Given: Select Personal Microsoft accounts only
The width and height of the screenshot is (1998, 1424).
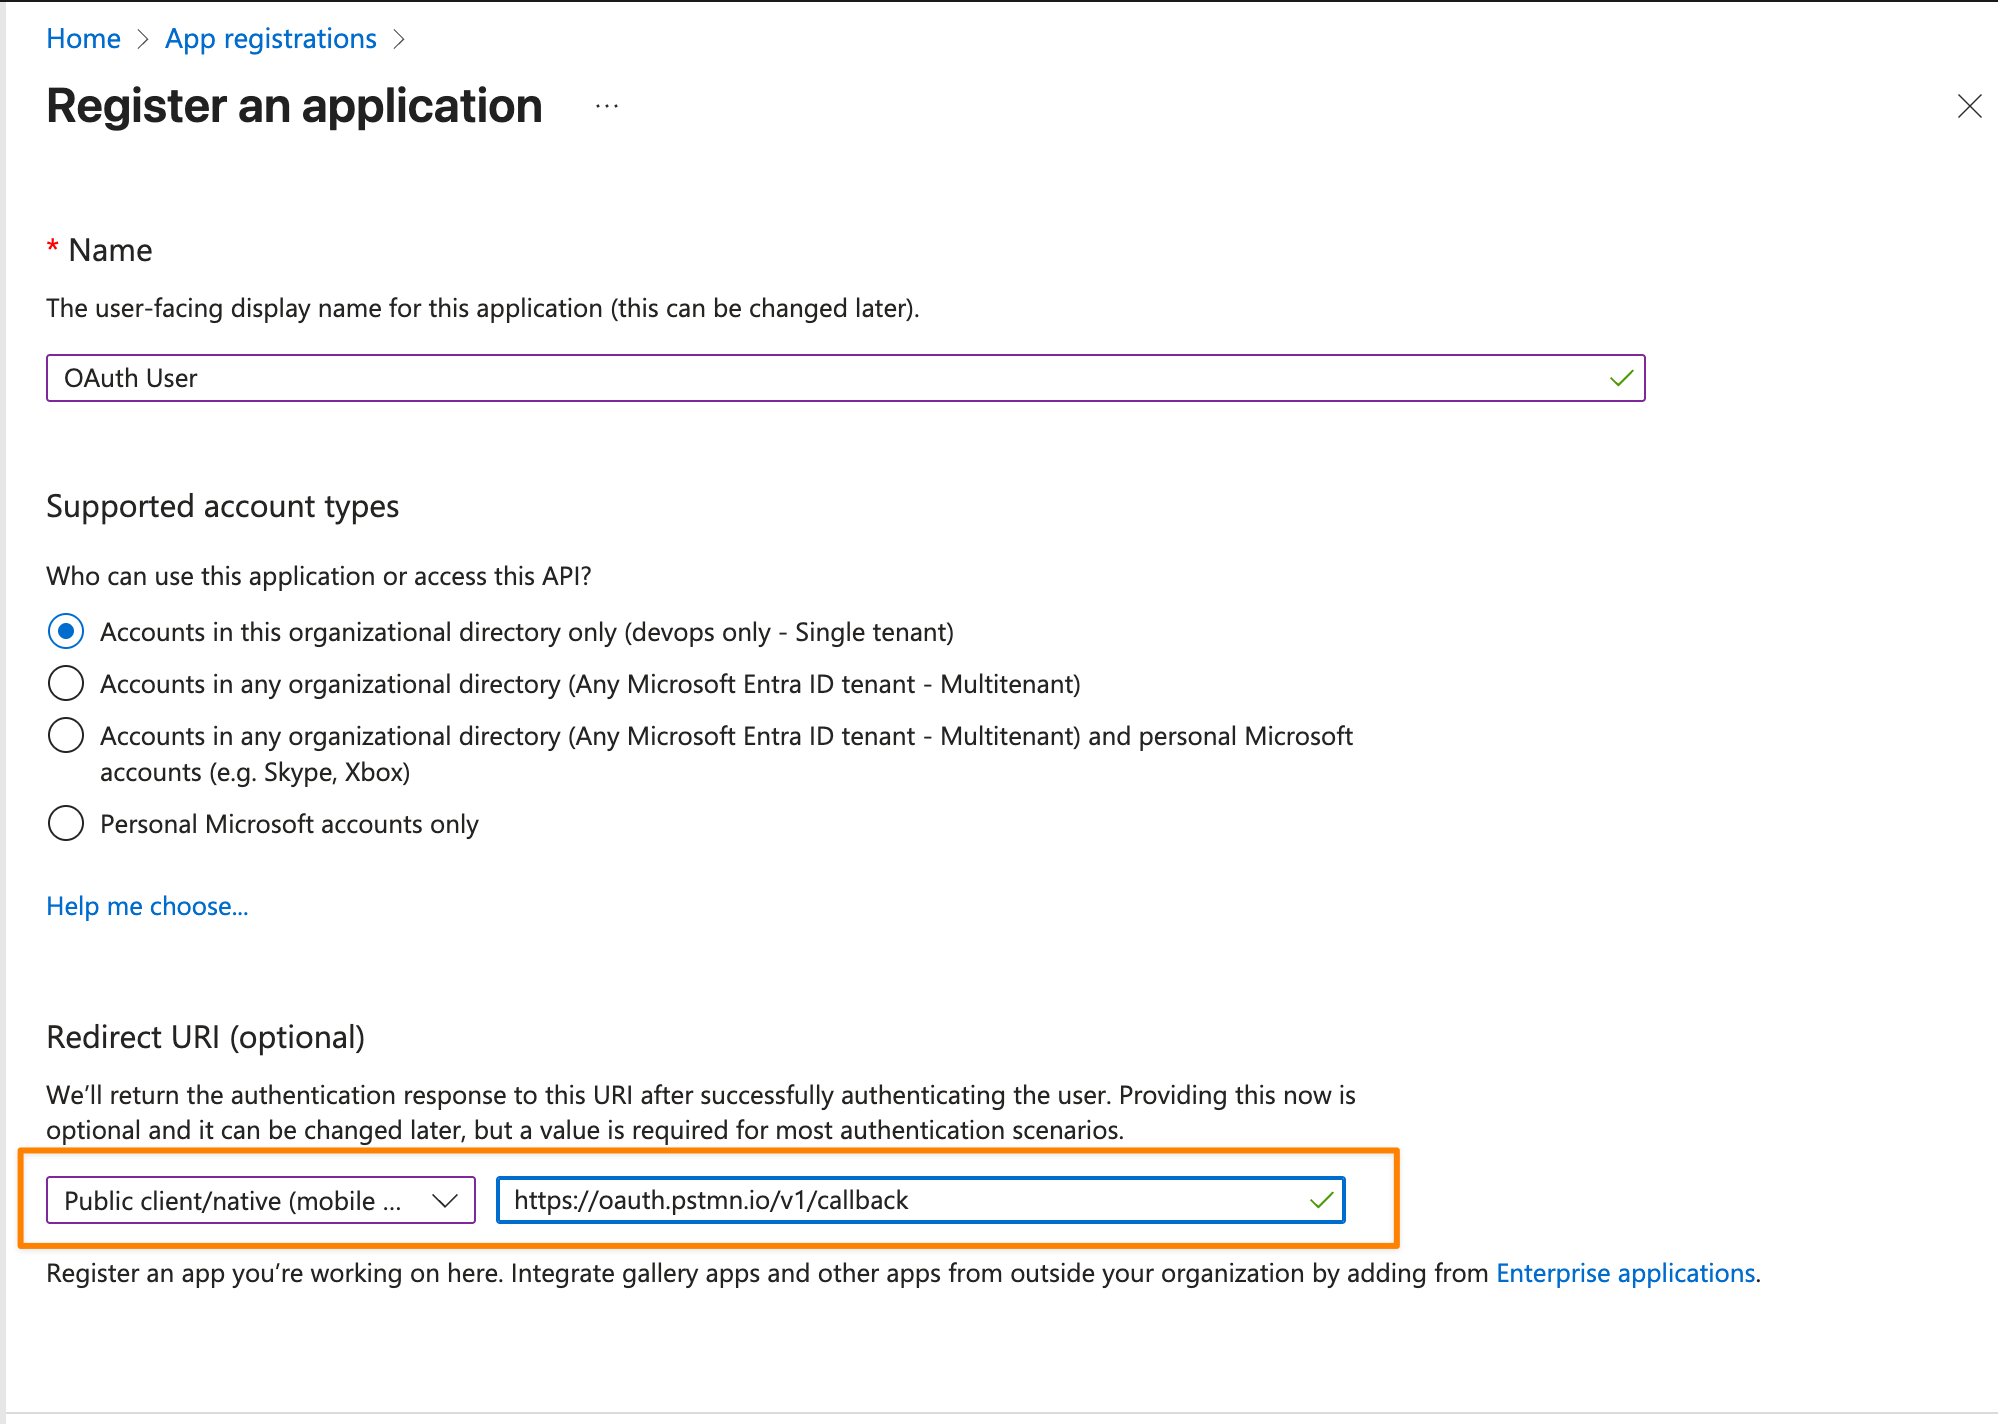Looking at the screenshot, I should click(x=66, y=824).
